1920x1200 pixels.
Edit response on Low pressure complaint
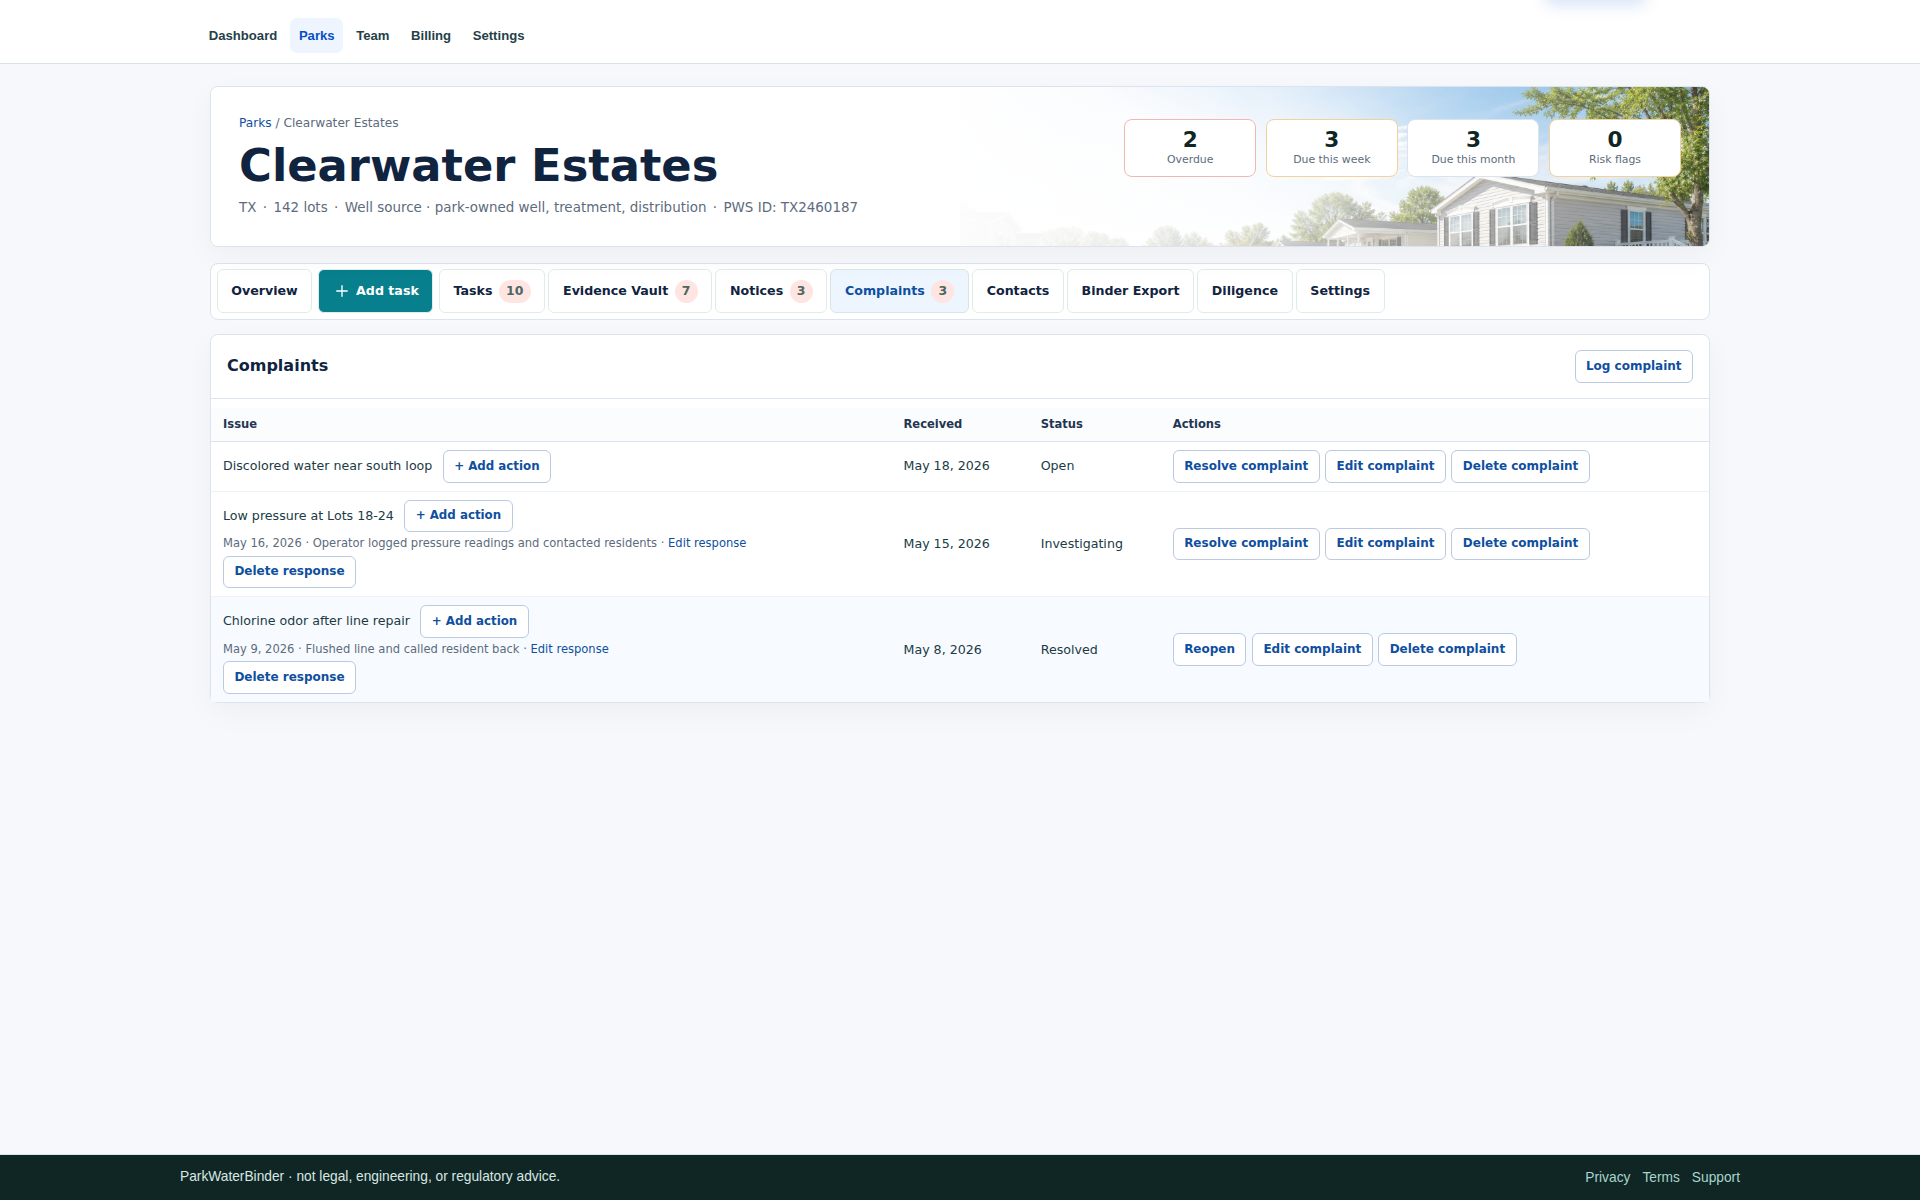point(707,543)
